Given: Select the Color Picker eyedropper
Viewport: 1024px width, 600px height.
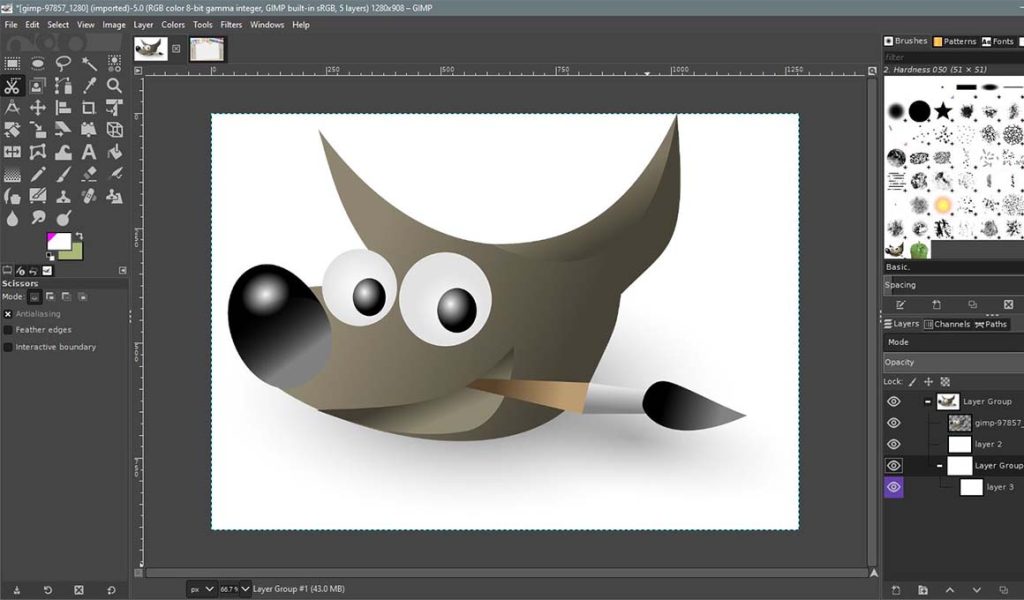Looking at the screenshot, I should pyautogui.click(x=89, y=86).
